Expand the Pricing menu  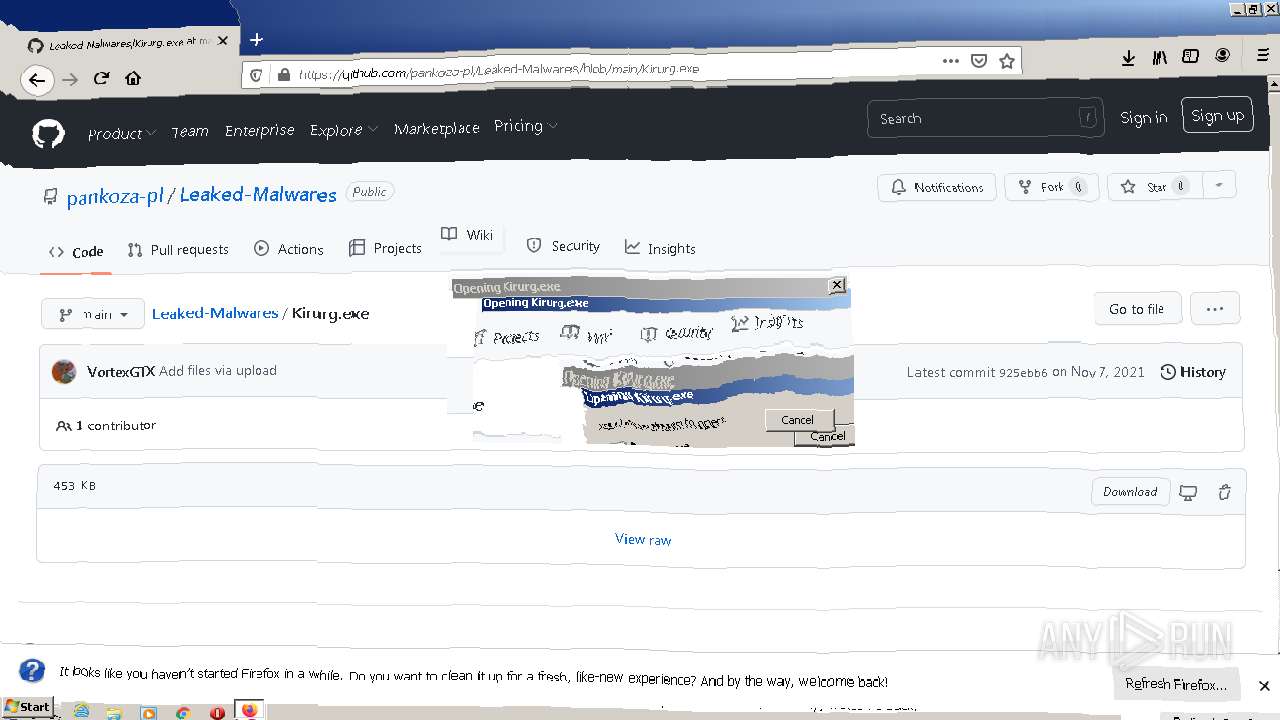click(x=526, y=126)
